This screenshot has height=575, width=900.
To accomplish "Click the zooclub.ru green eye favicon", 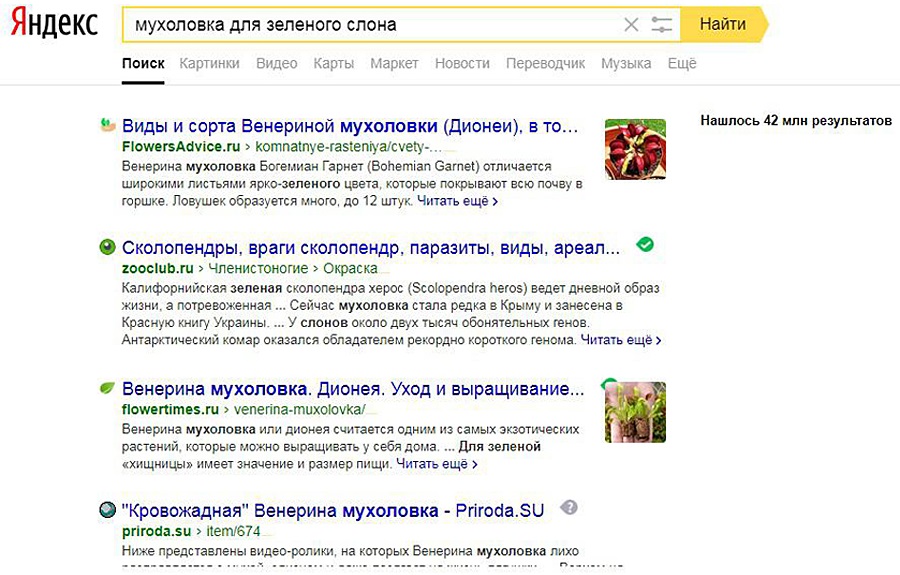I will [107, 247].
